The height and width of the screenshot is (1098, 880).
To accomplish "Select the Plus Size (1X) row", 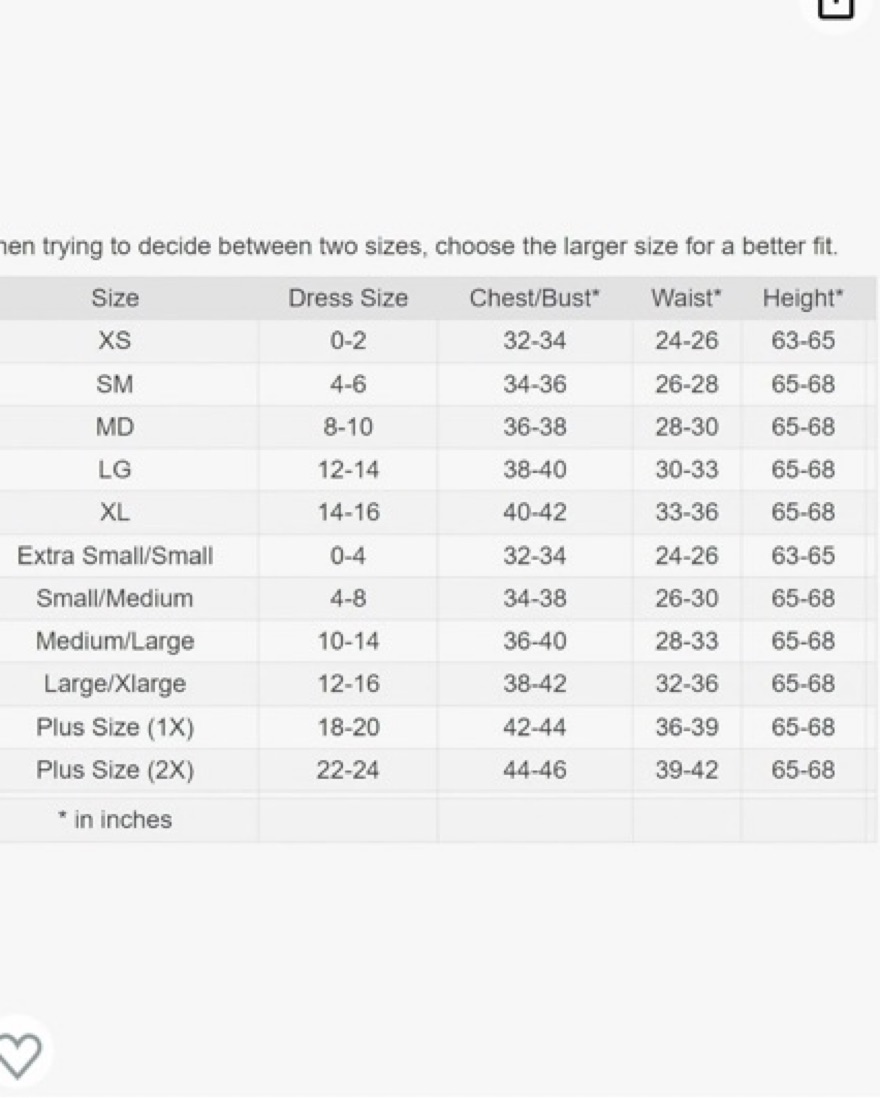I will [x=438, y=728].
